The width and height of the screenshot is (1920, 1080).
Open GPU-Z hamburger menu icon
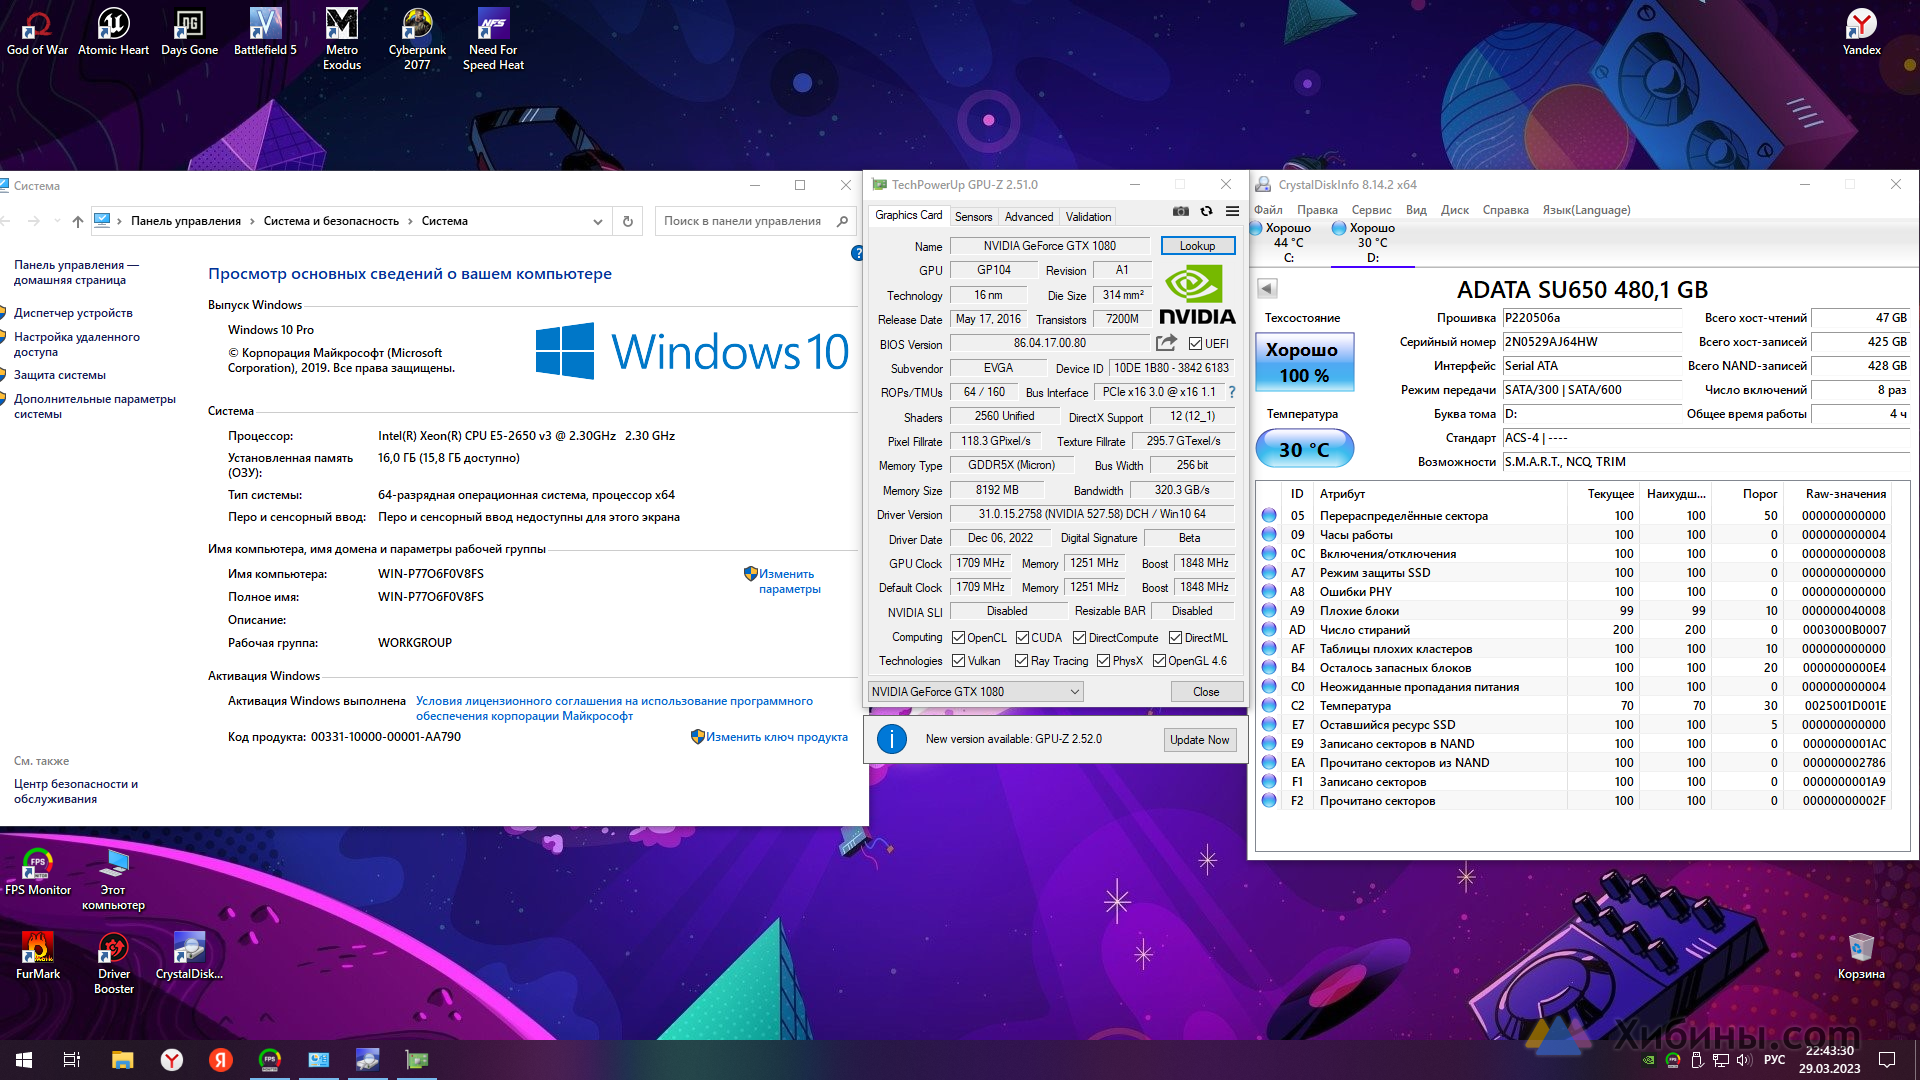[1232, 212]
